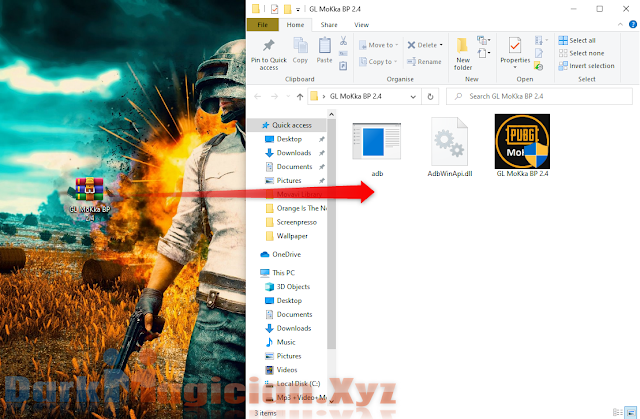Click Invert selection in ribbon
This screenshot has height=419, width=640.
tap(587, 66)
